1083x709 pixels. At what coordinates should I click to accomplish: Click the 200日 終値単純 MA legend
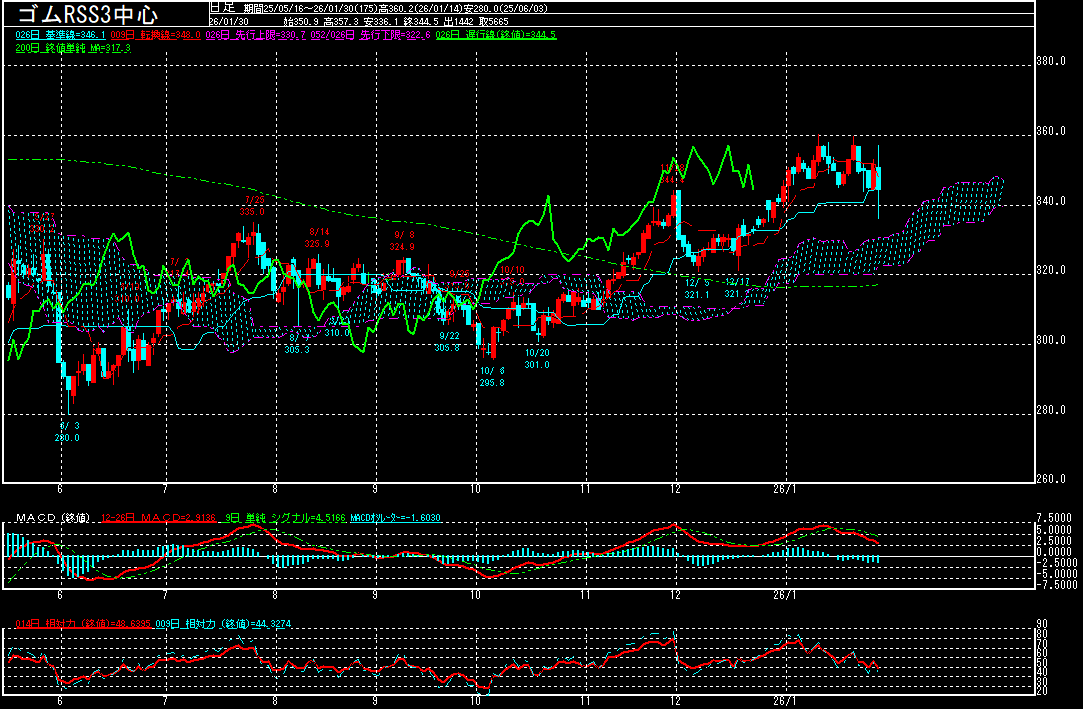click(72, 48)
